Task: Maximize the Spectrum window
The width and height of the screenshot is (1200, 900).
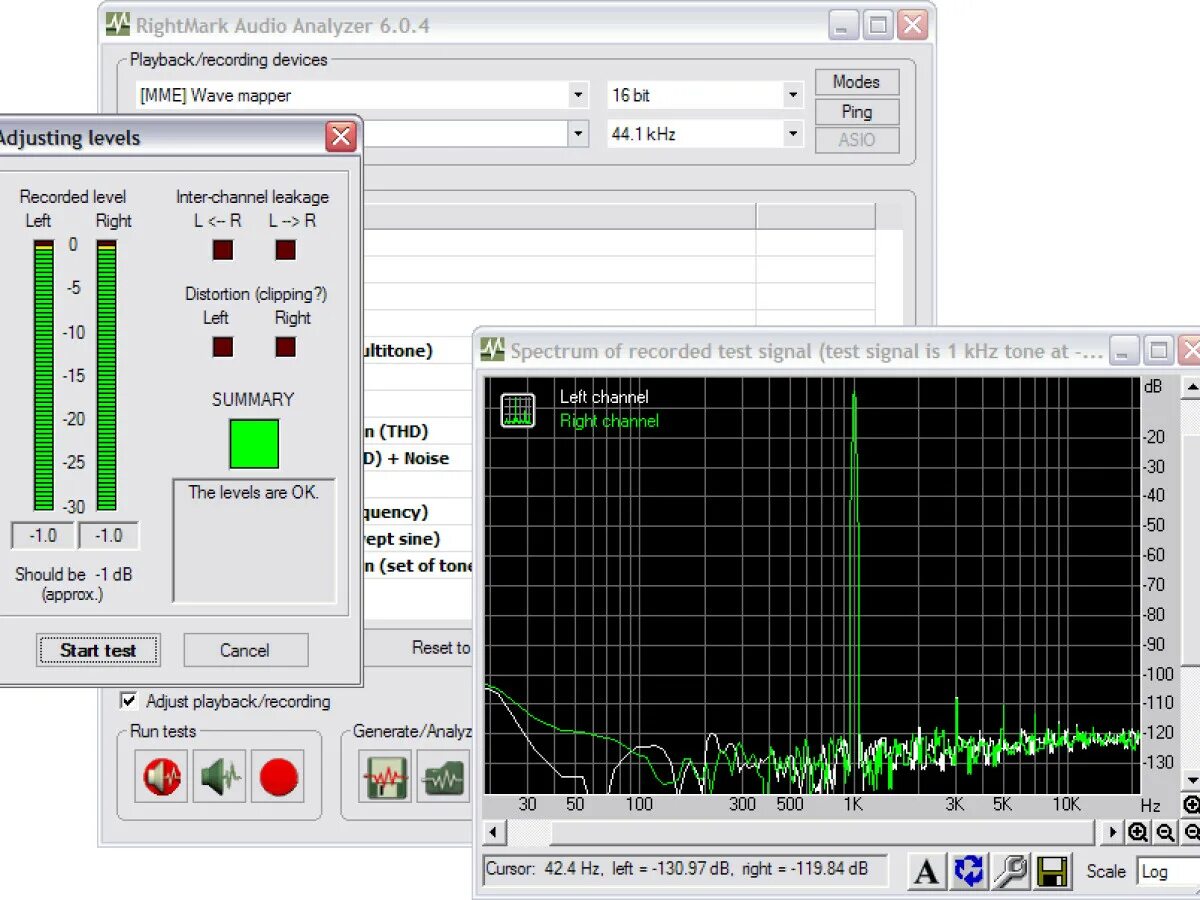Action: [1158, 350]
